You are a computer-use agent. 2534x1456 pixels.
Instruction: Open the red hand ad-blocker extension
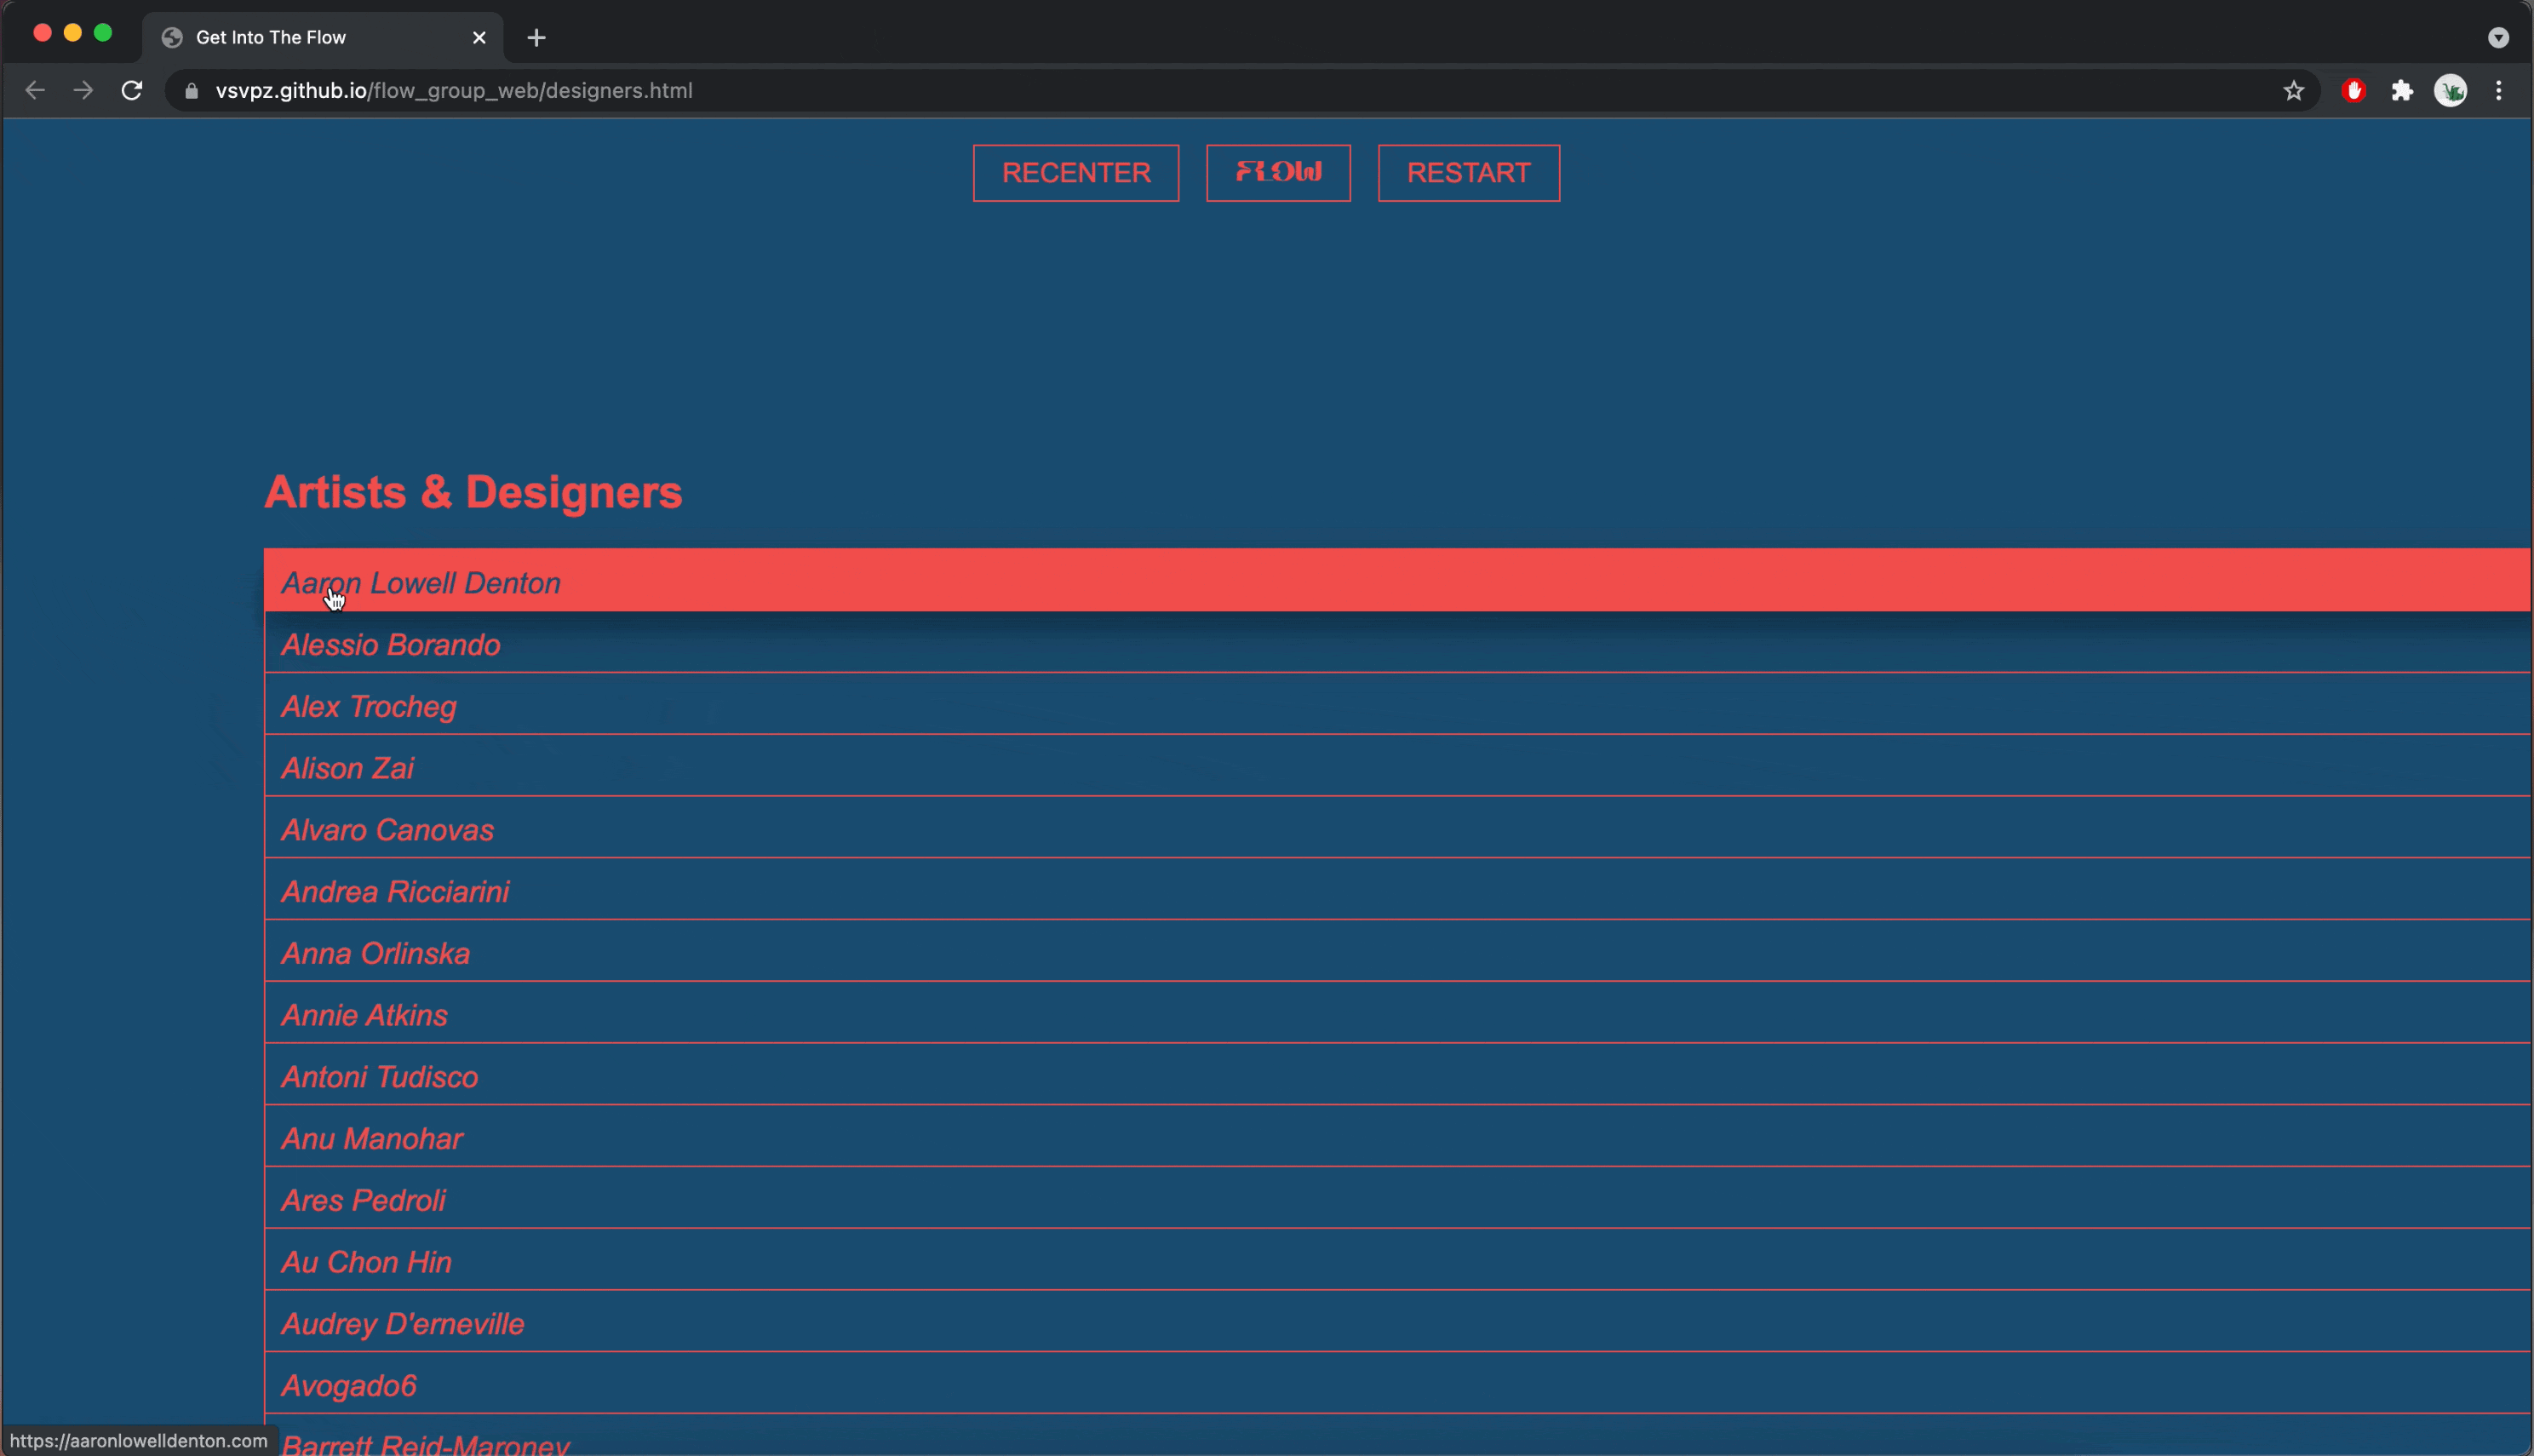tap(2353, 91)
